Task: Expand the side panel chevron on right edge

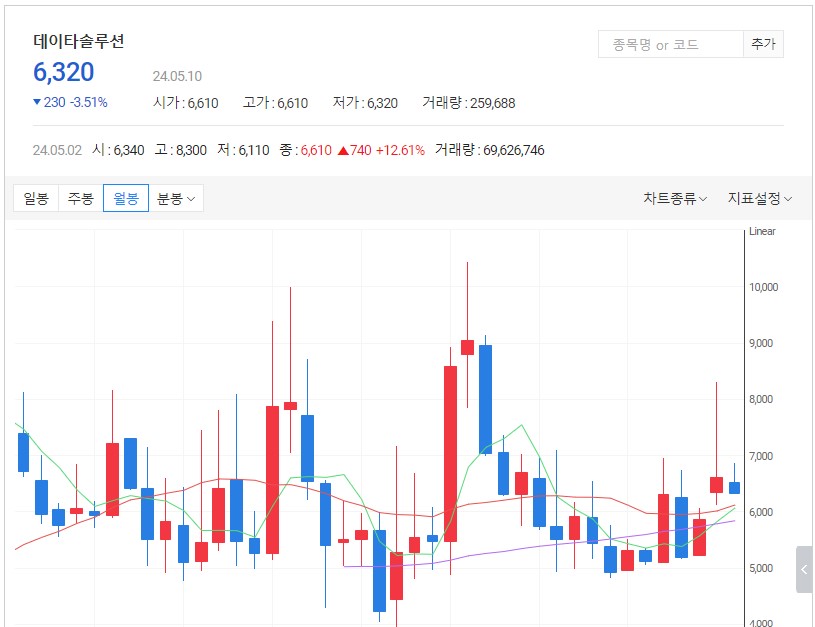Action: click(804, 570)
